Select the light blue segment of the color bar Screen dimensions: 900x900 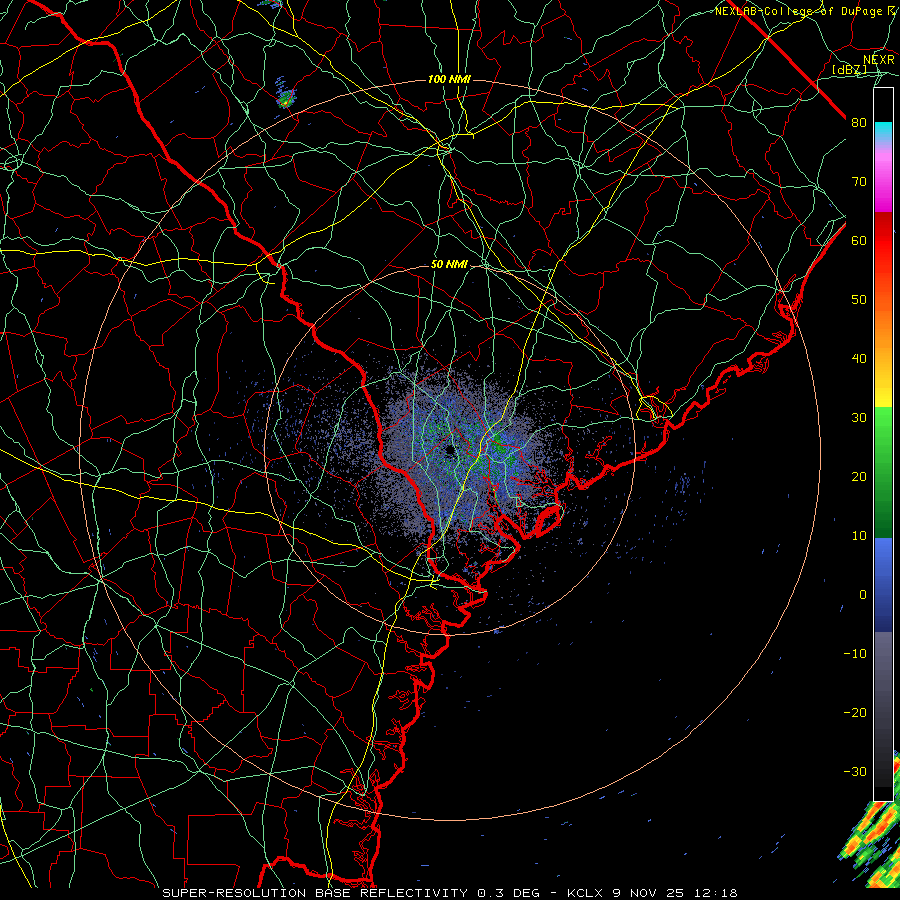[883, 554]
